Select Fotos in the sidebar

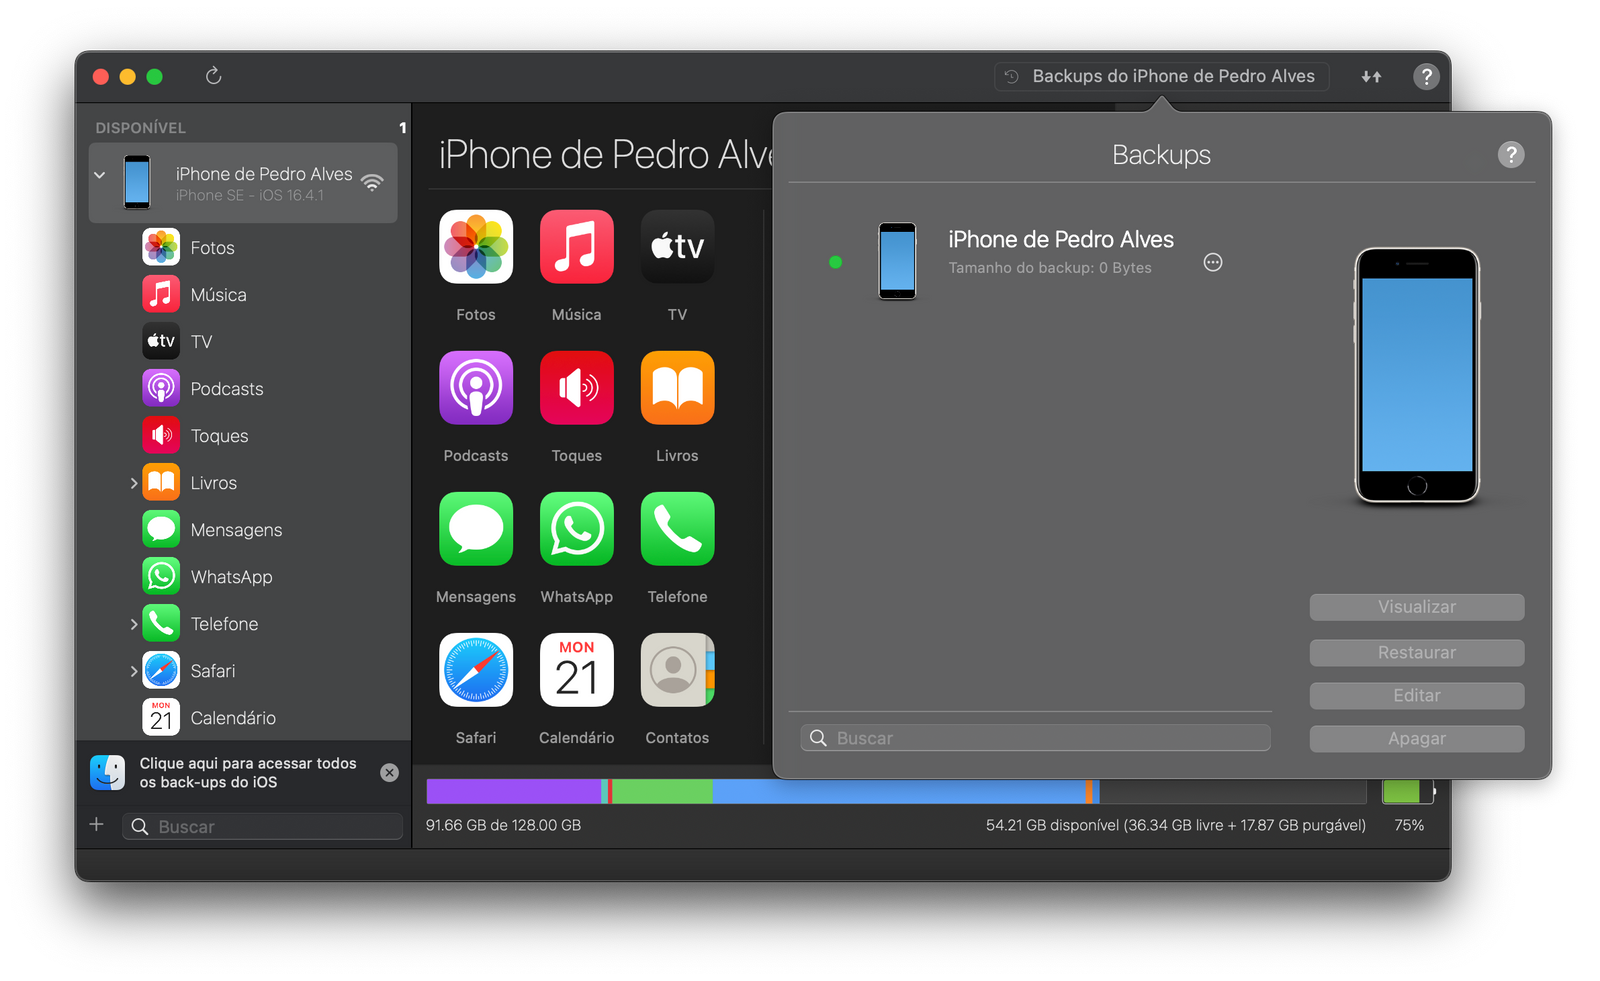coord(212,248)
